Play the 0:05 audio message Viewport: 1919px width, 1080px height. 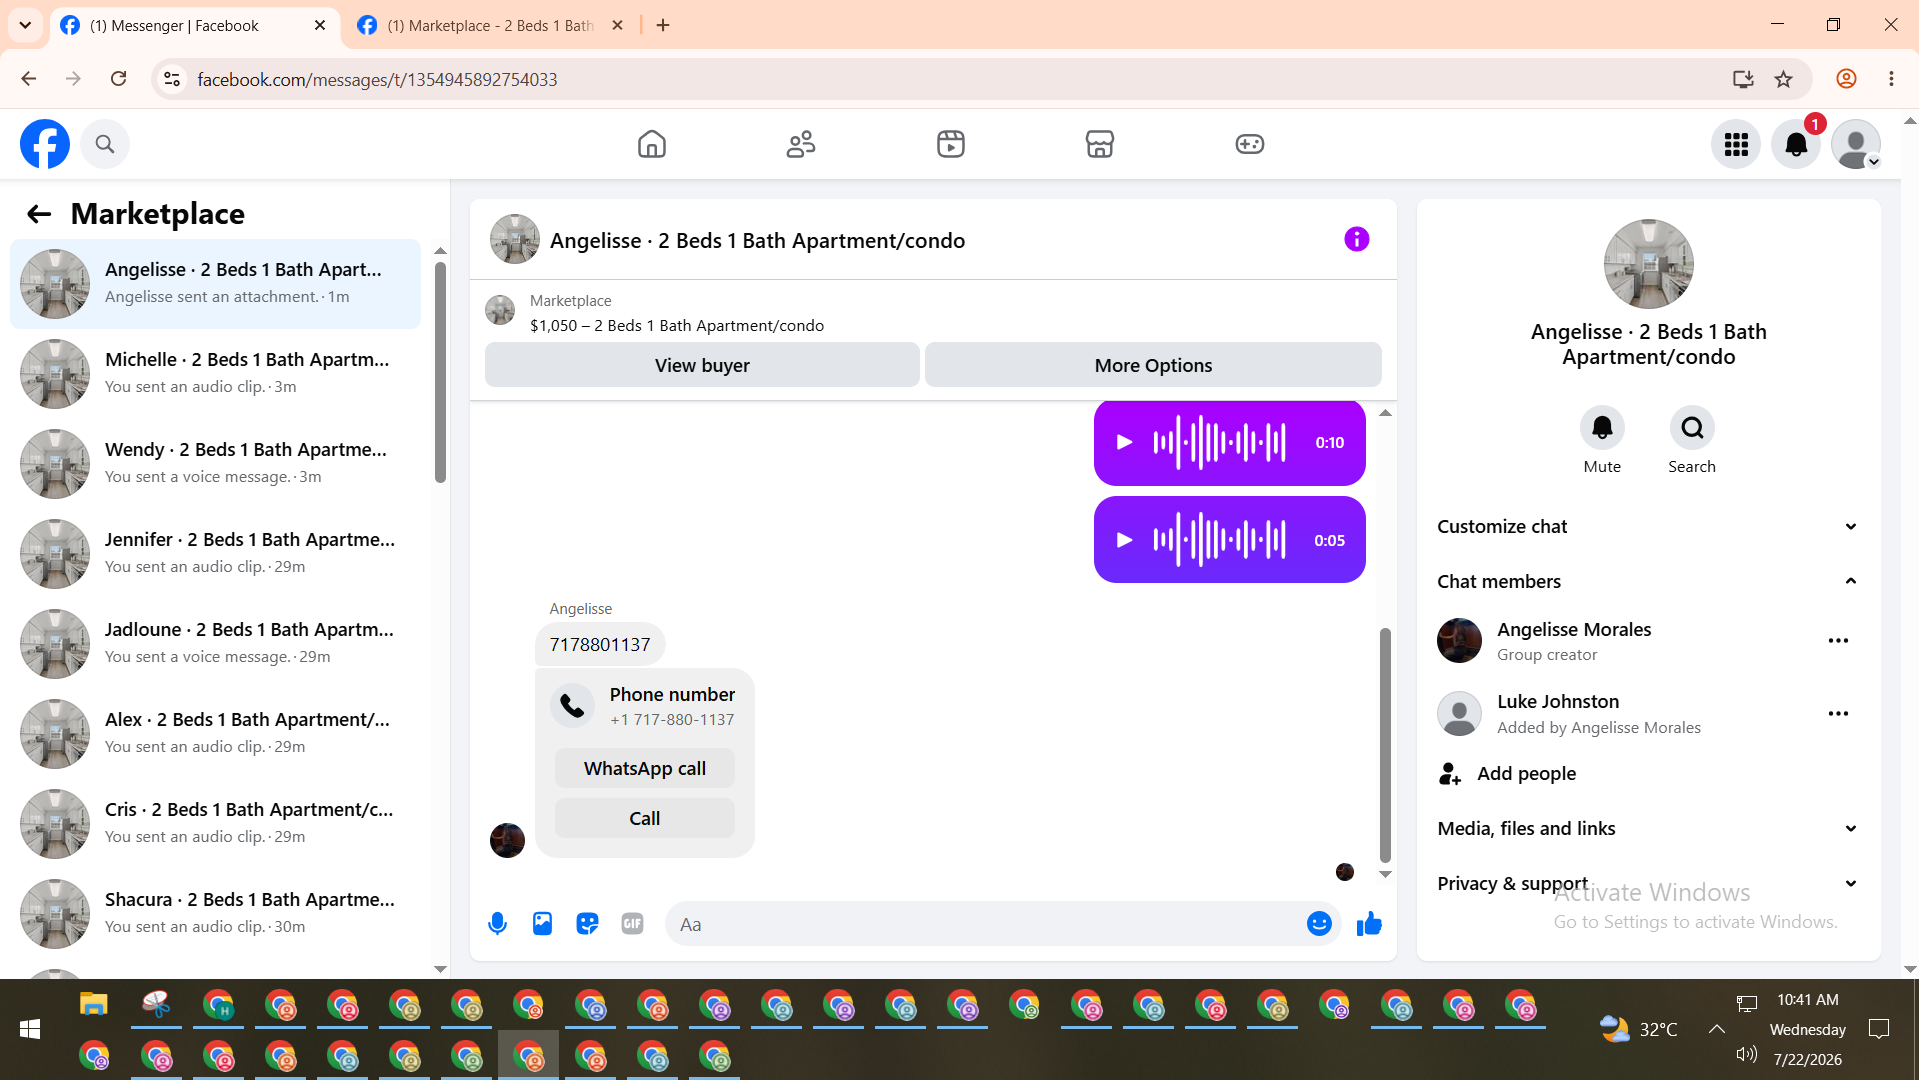click(x=1124, y=540)
